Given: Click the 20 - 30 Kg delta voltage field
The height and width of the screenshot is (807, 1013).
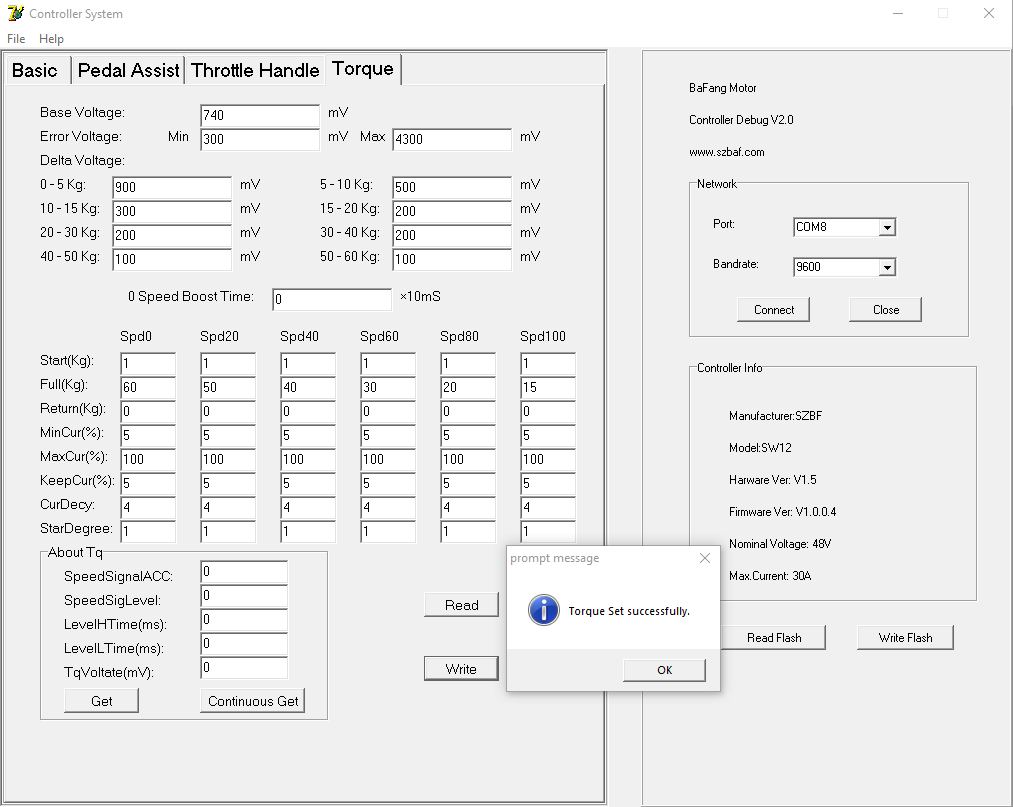Looking at the screenshot, I should point(172,235).
